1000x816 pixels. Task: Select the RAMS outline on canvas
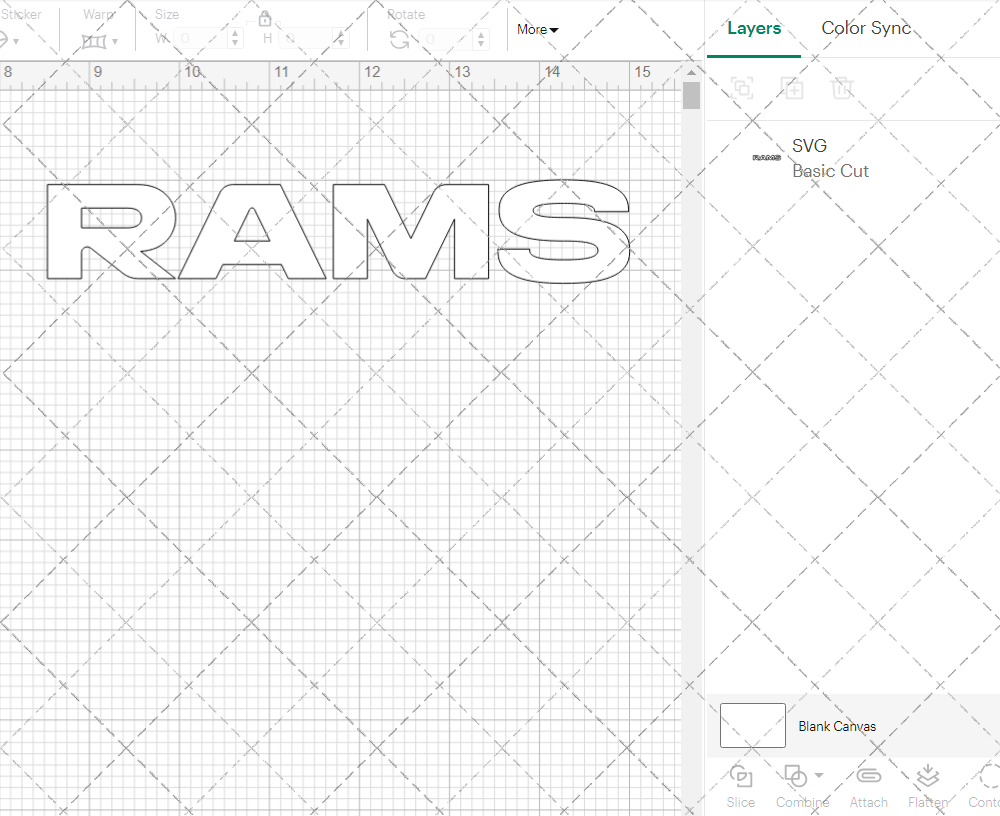[x=338, y=232]
